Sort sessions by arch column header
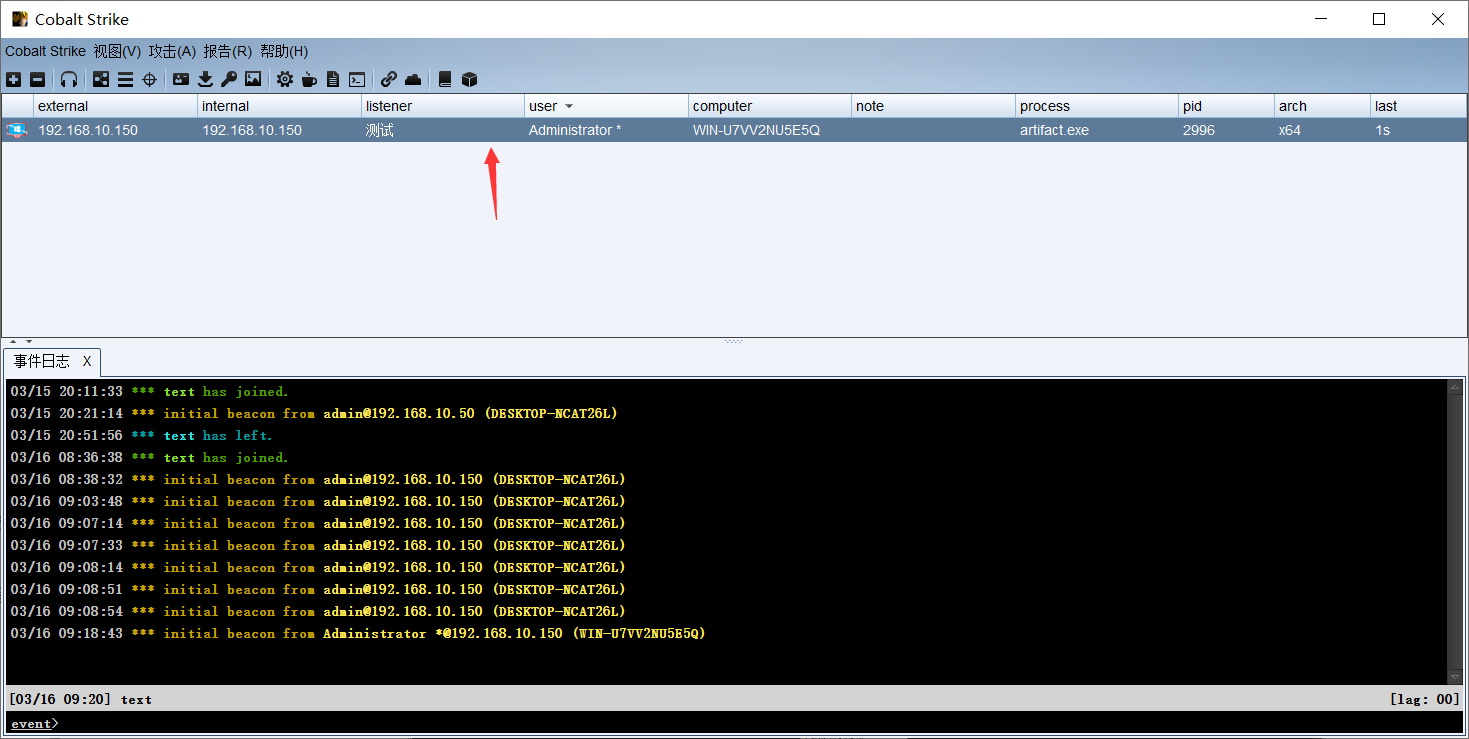This screenshot has height=739, width=1469. [1323, 106]
